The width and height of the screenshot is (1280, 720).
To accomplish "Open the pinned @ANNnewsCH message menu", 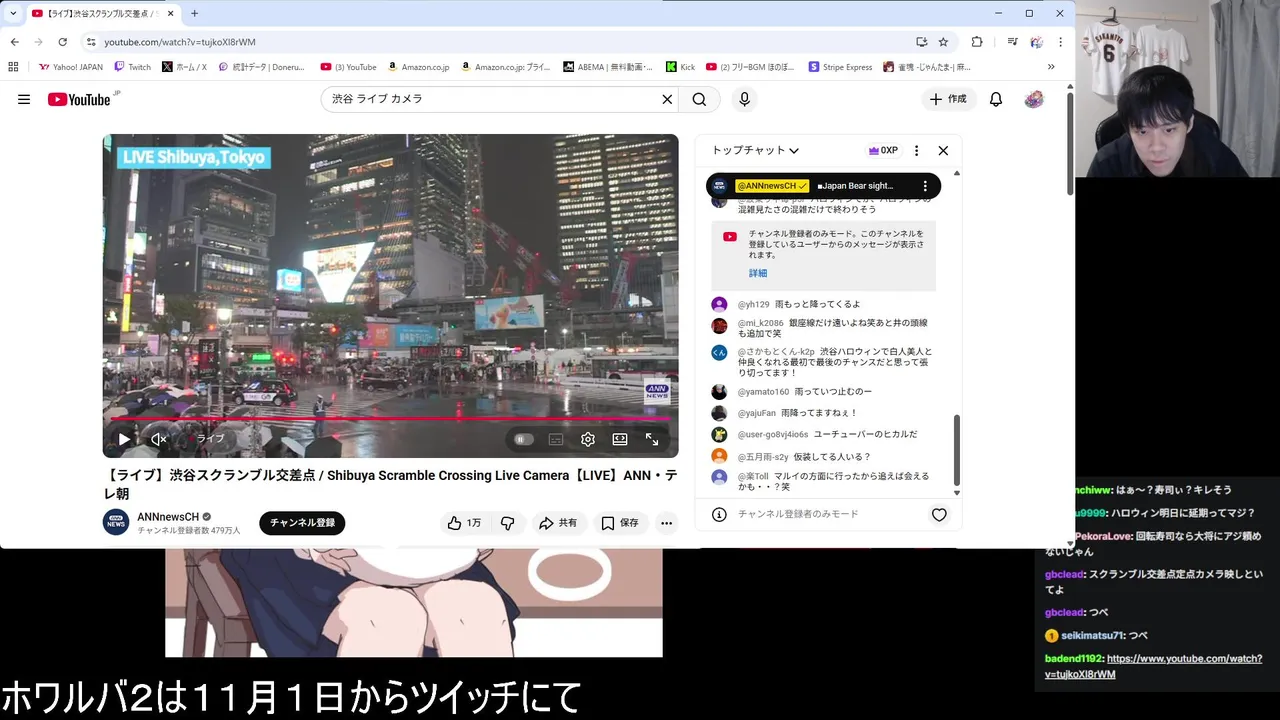I will click(925, 186).
